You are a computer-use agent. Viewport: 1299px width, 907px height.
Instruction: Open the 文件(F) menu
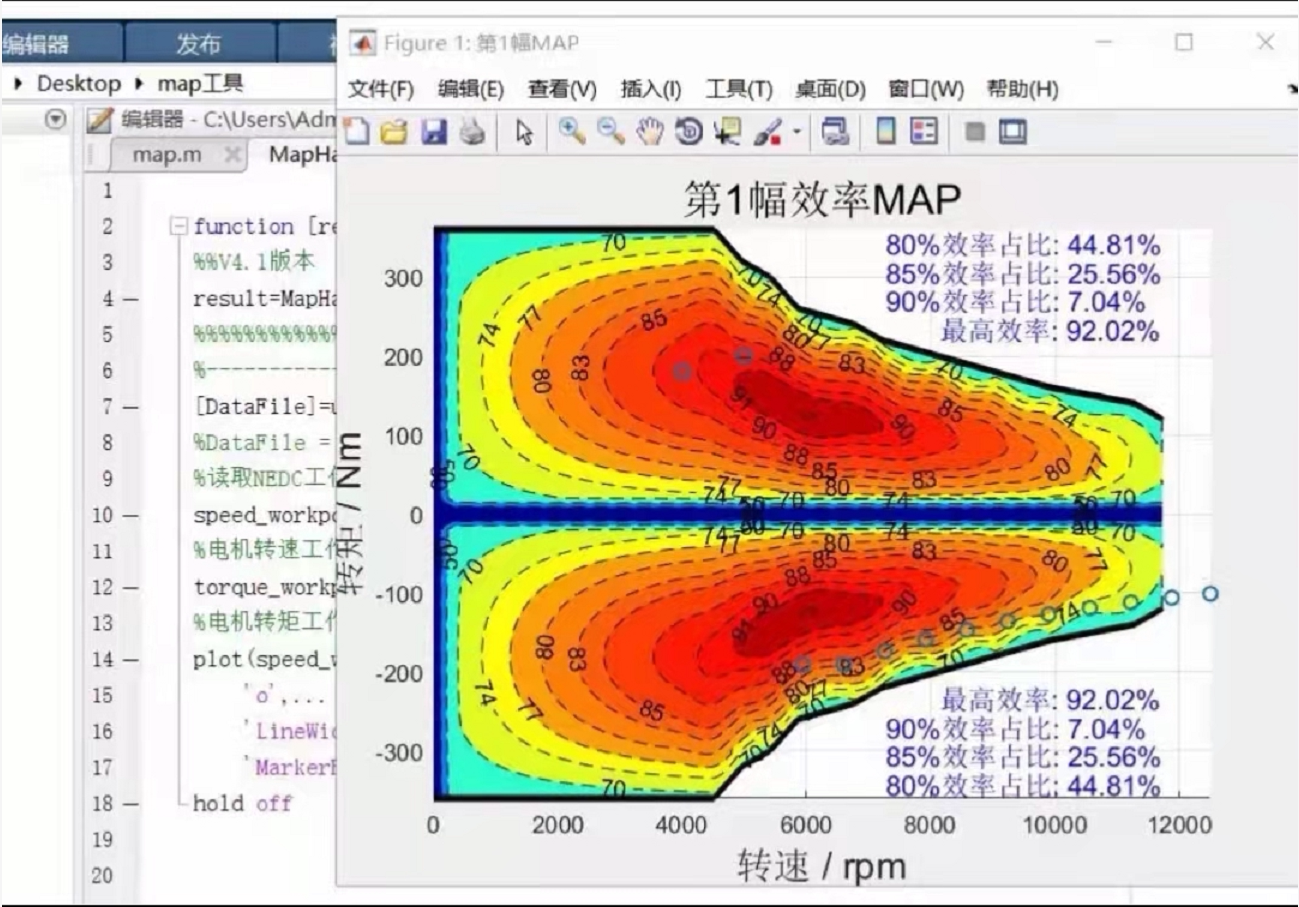tap(381, 90)
